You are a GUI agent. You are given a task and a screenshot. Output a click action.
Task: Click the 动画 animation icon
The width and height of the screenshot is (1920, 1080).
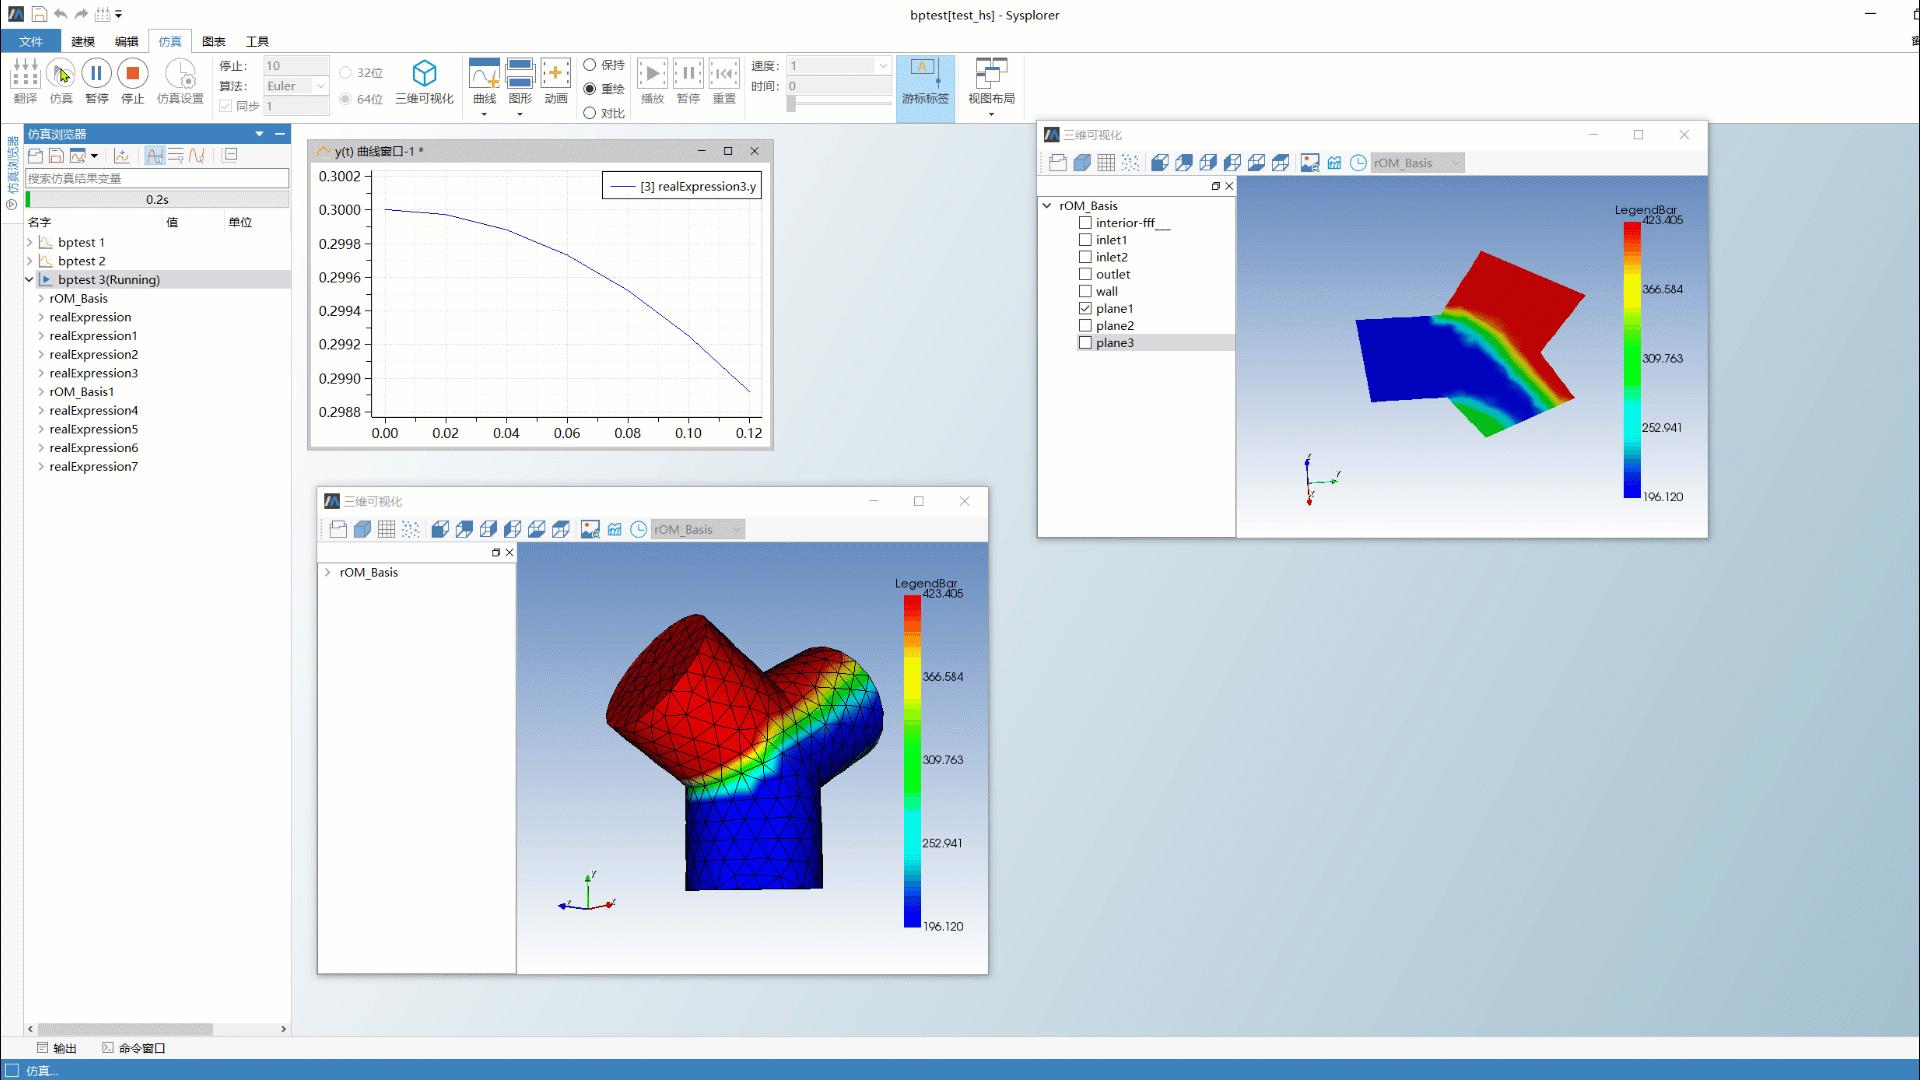coord(556,74)
